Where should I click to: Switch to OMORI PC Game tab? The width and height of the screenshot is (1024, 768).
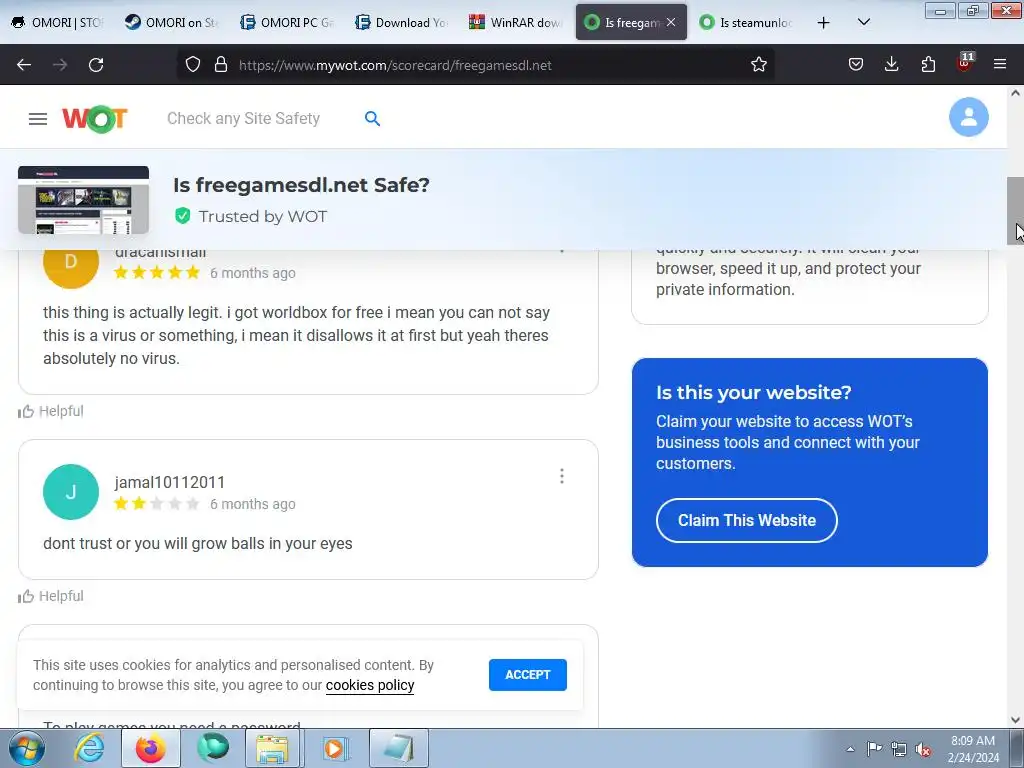pos(287,22)
